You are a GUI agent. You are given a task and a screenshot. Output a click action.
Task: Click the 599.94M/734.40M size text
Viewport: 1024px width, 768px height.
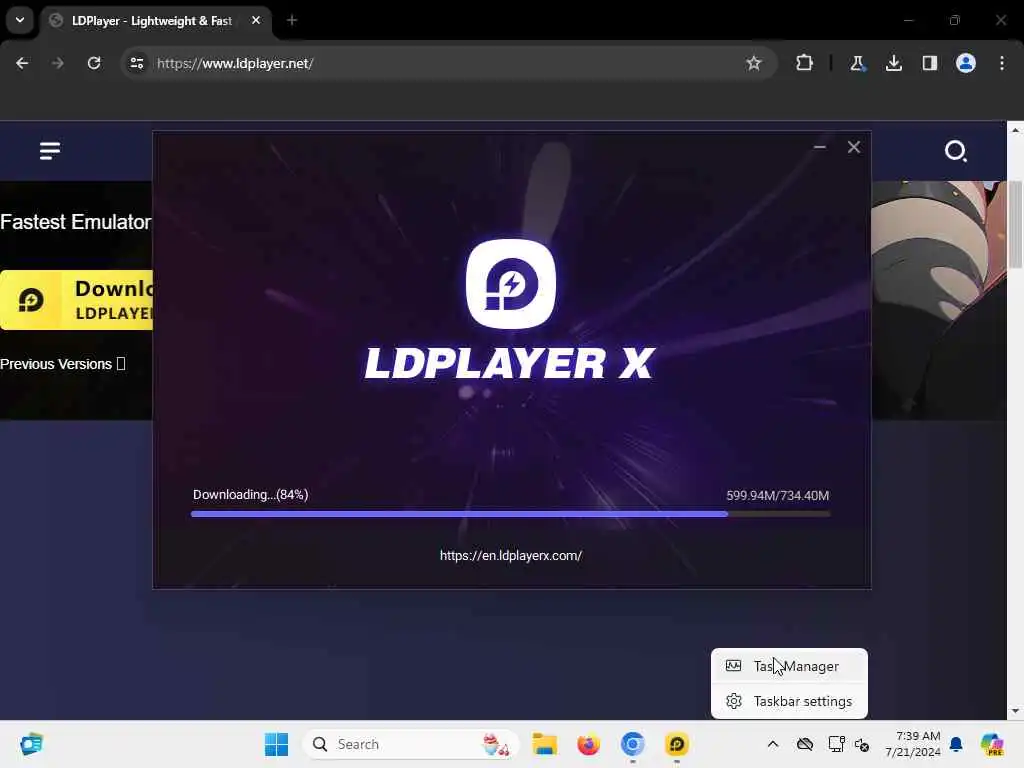778,496
